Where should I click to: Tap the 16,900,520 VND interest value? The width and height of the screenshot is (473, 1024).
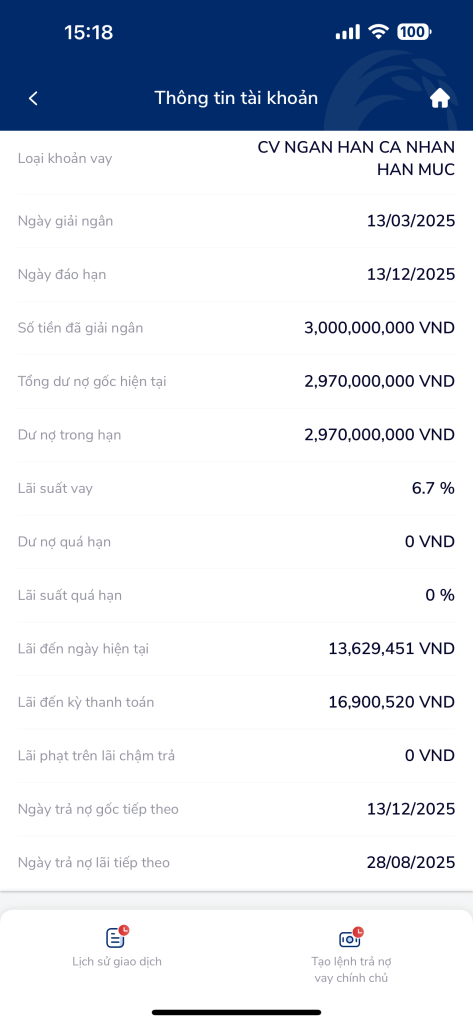pos(391,703)
